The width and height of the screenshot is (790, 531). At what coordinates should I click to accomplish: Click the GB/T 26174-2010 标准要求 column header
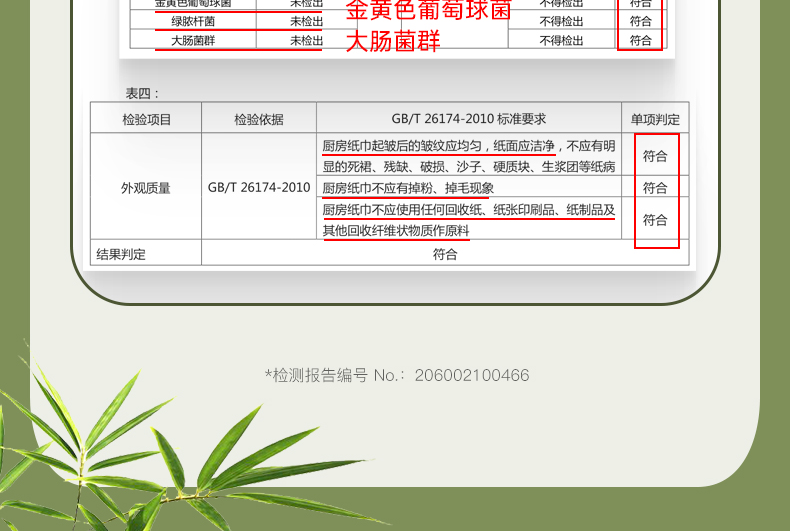(x=468, y=119)
